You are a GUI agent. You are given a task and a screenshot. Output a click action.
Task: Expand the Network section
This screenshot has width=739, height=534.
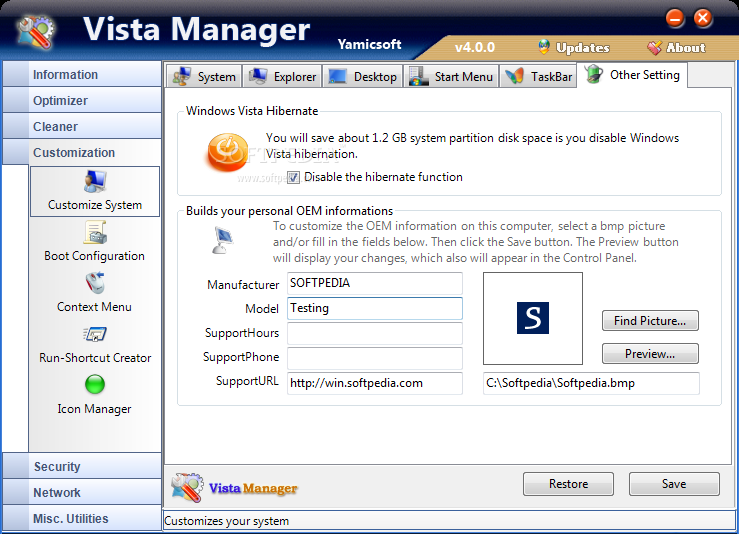(82, 492)
